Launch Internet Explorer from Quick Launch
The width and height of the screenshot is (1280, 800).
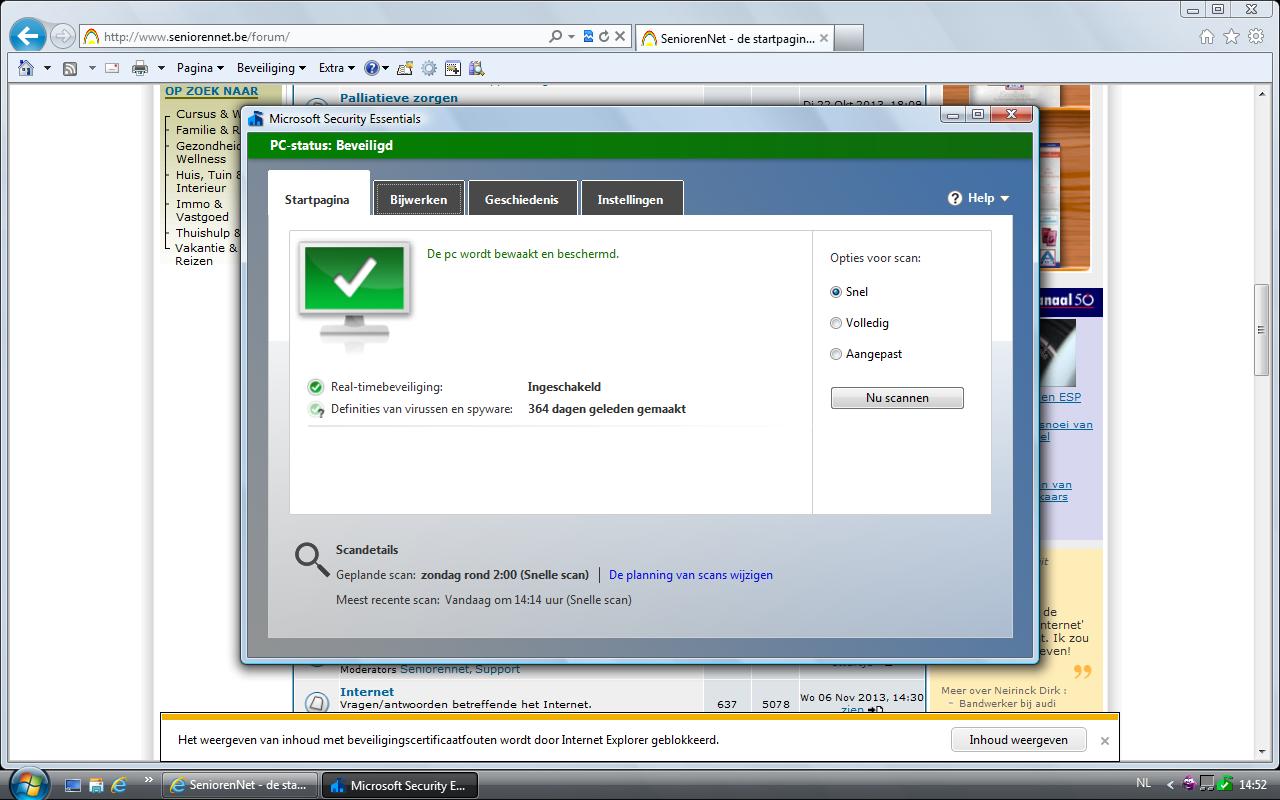point(118,785)
